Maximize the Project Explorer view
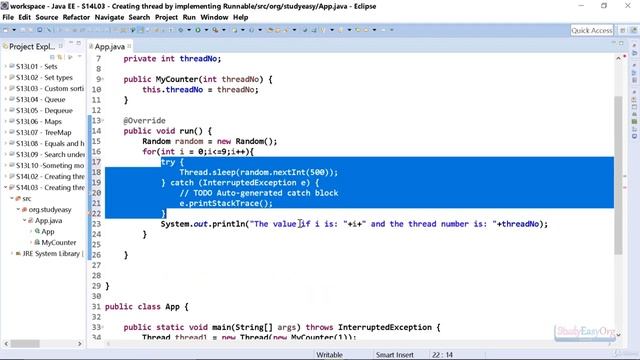Viewport: 640px width, 360px height. click(x=78, y=42)
